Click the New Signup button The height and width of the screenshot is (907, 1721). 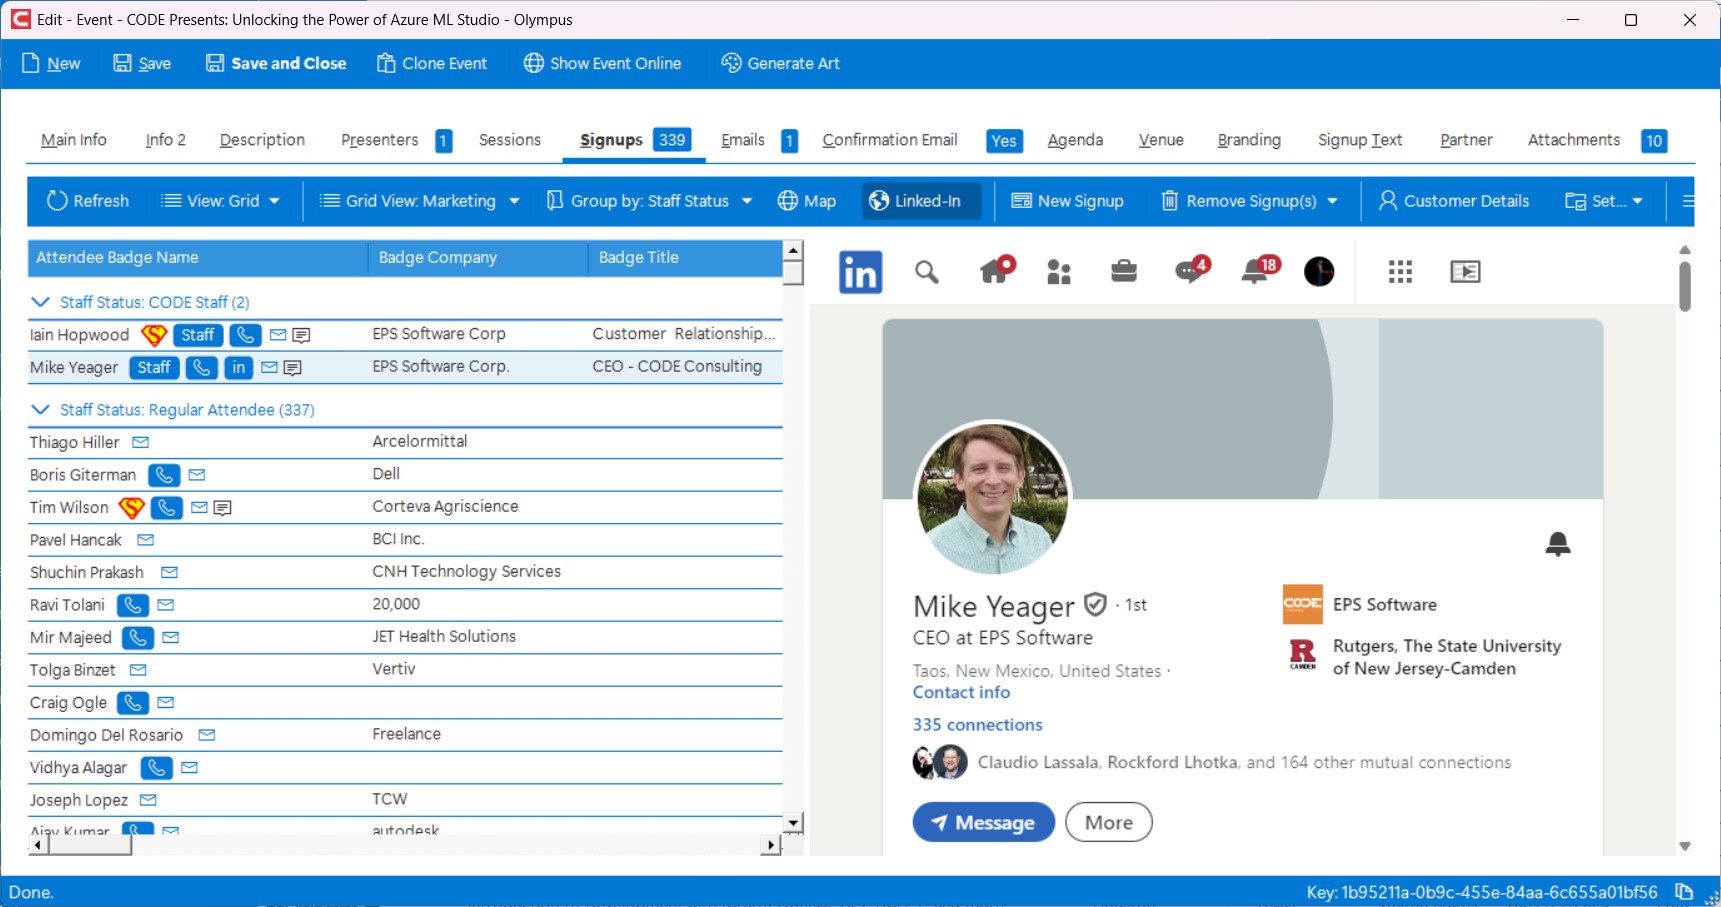[x=1067, y=201]
